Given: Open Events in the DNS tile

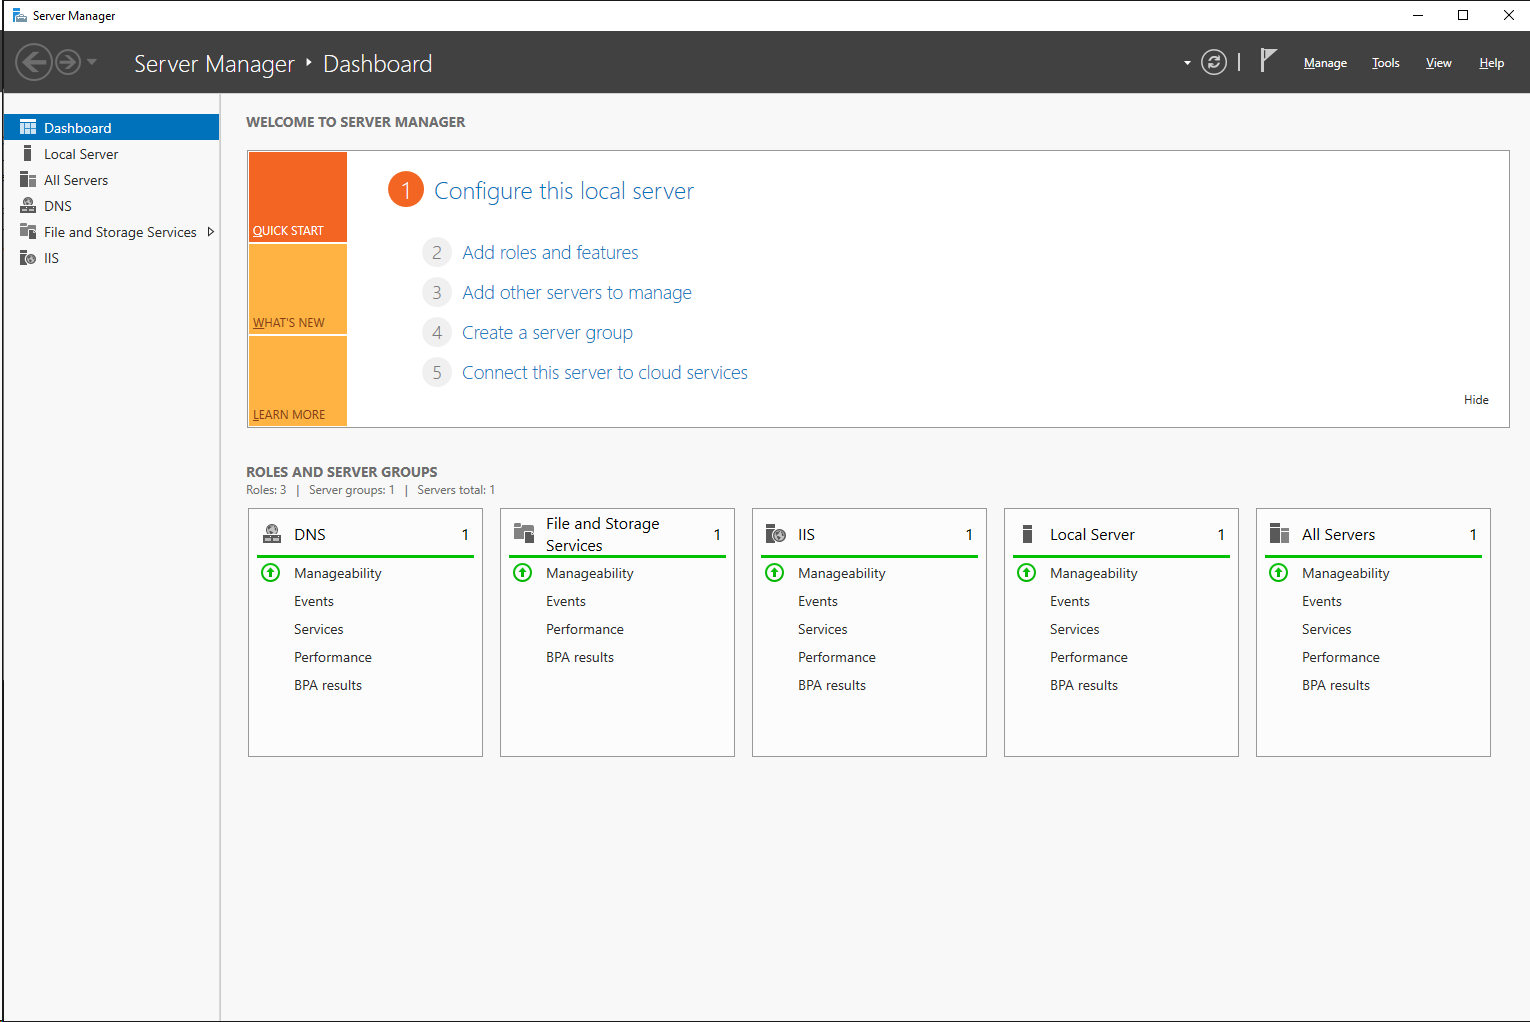Looking at the screenshot, I should pyautogui.click(x=314, y=601).
